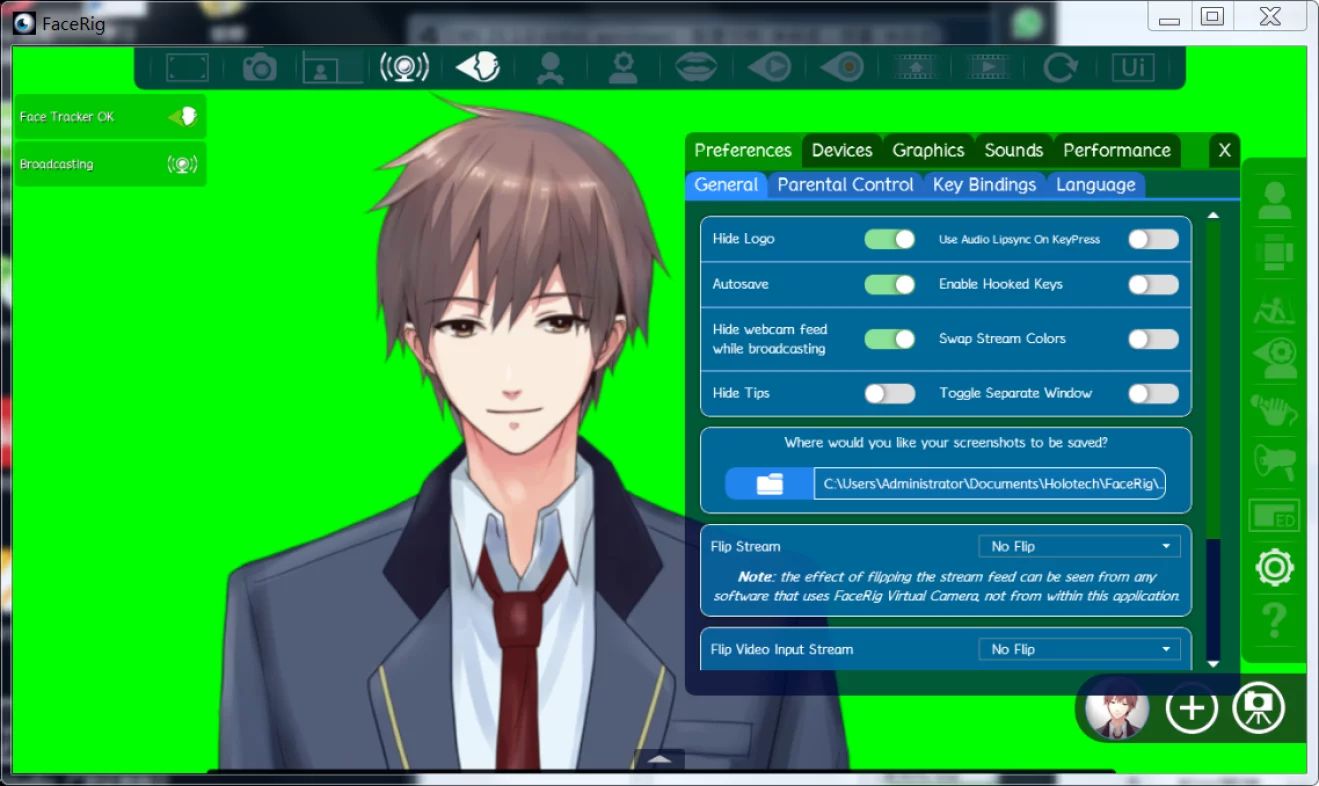The height and width of the screenshot is (786, 1319).
Task: Click the plus circle add avatar button
Action: (x=1191, y=708)
